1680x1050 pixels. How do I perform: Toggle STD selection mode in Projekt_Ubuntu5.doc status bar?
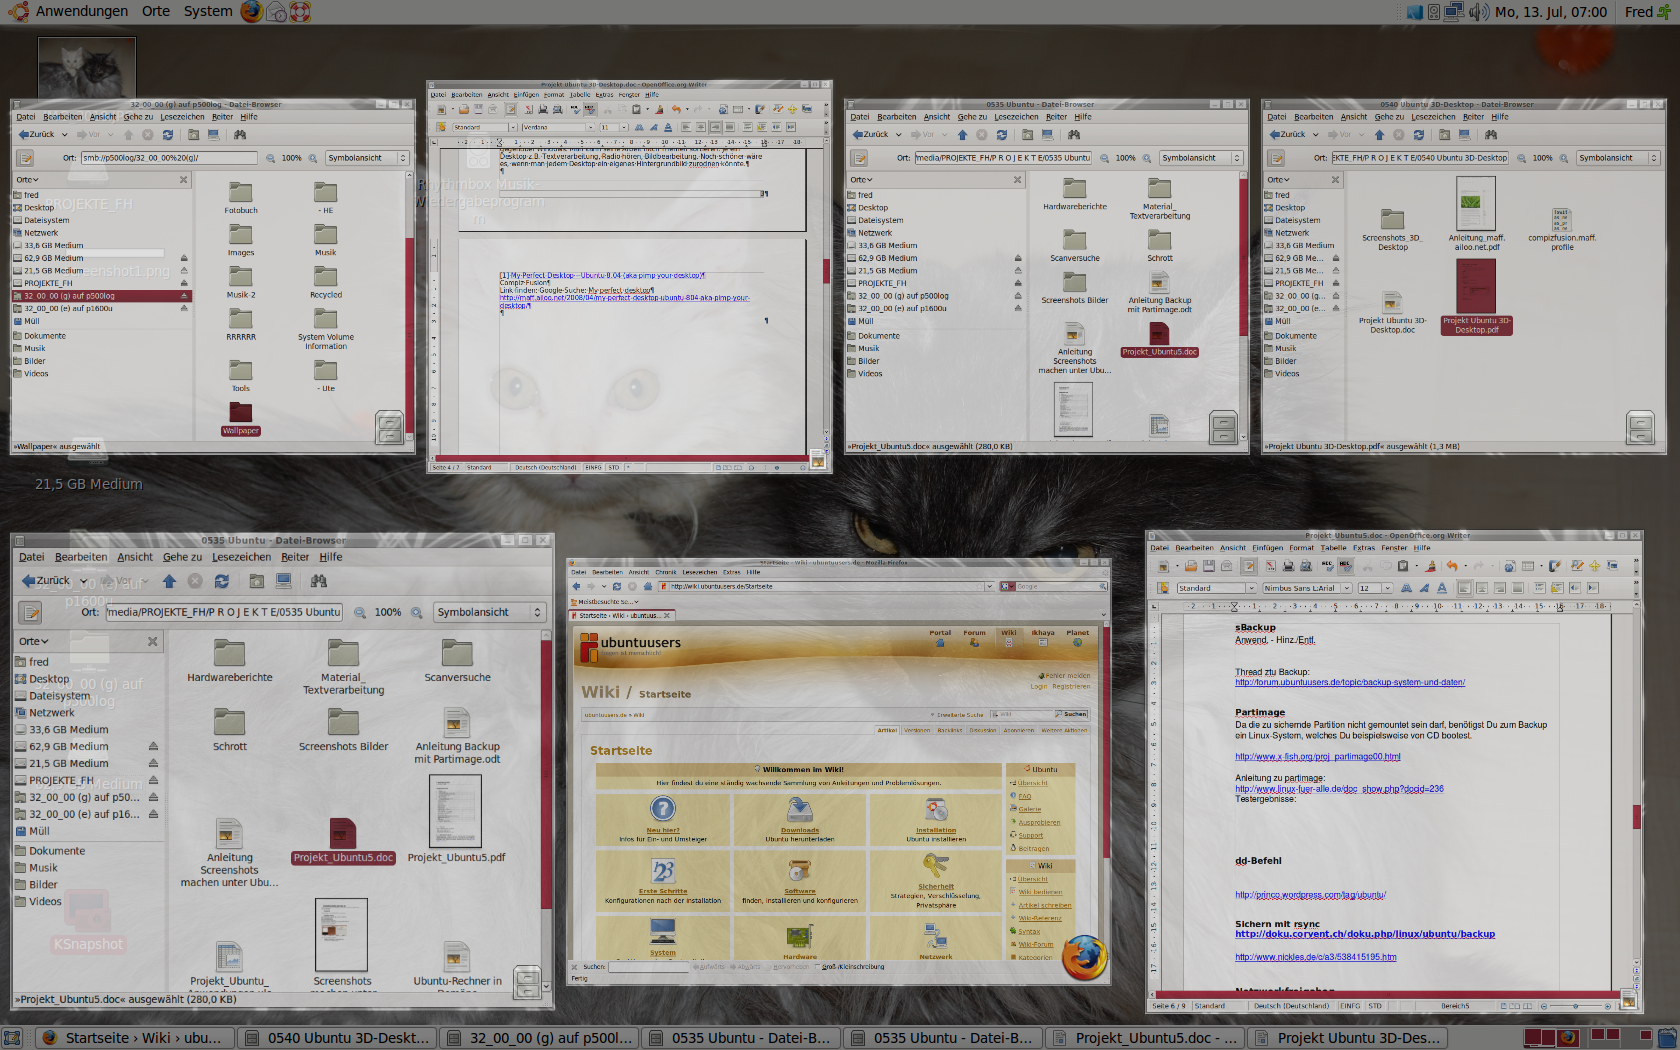point(1375,1006)
